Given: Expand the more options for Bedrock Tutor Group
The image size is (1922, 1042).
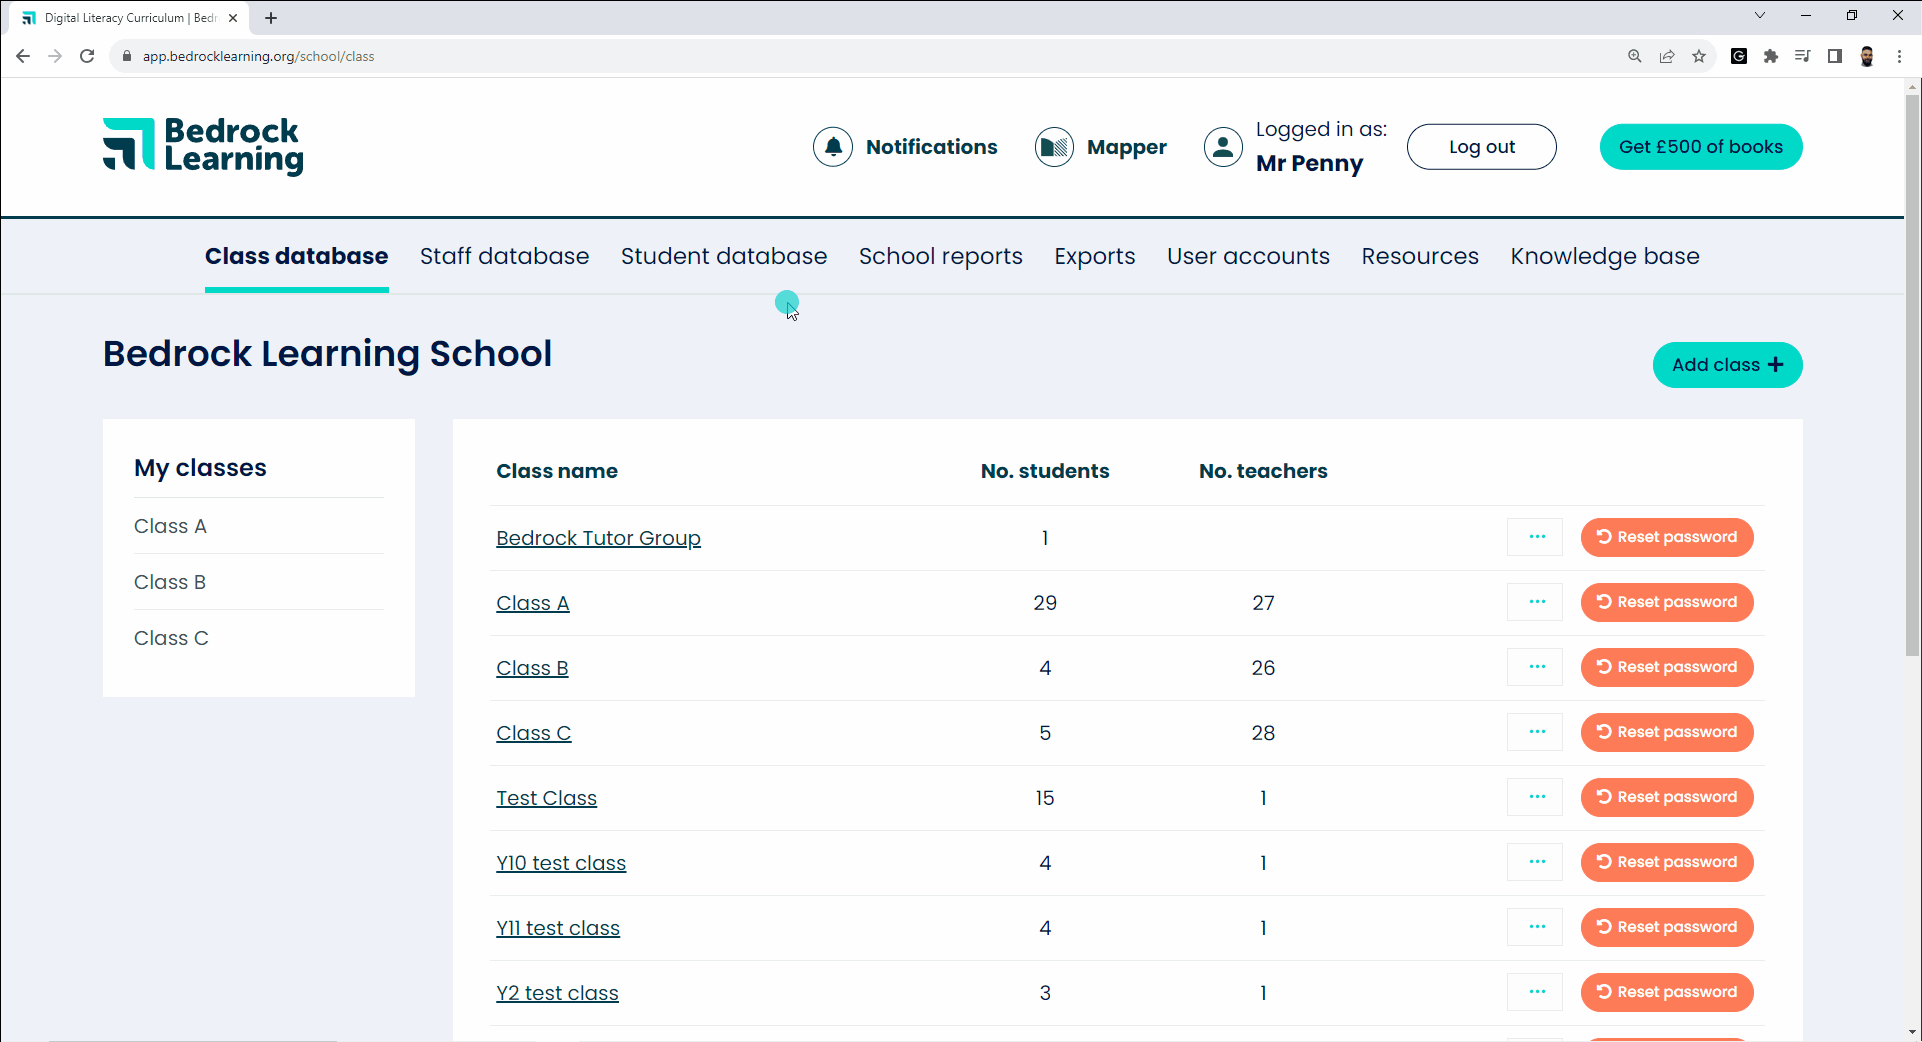Looking at the screenshot, I should (1536, 537).
